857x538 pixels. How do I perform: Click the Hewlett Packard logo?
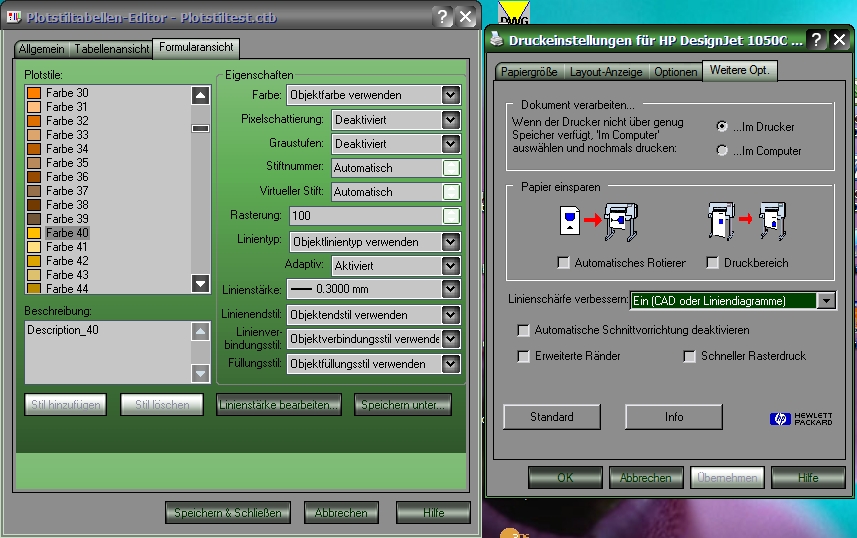pos(801,419)
